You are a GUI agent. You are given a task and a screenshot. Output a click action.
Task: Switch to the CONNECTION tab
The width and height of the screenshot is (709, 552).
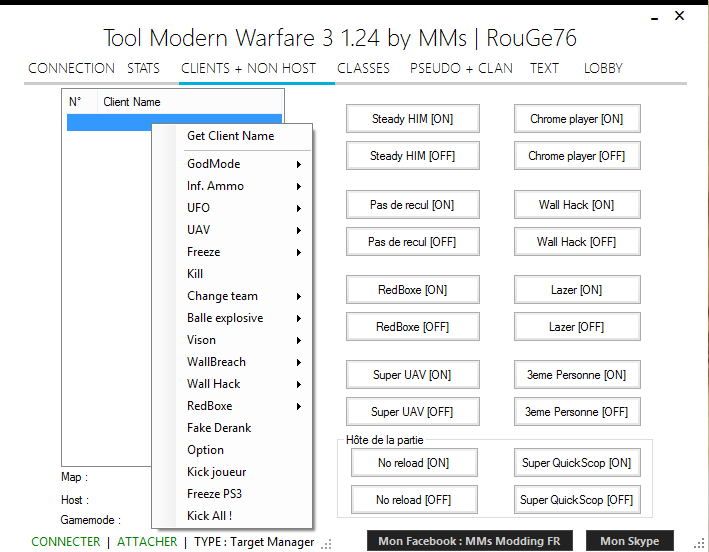pos(71,68)
